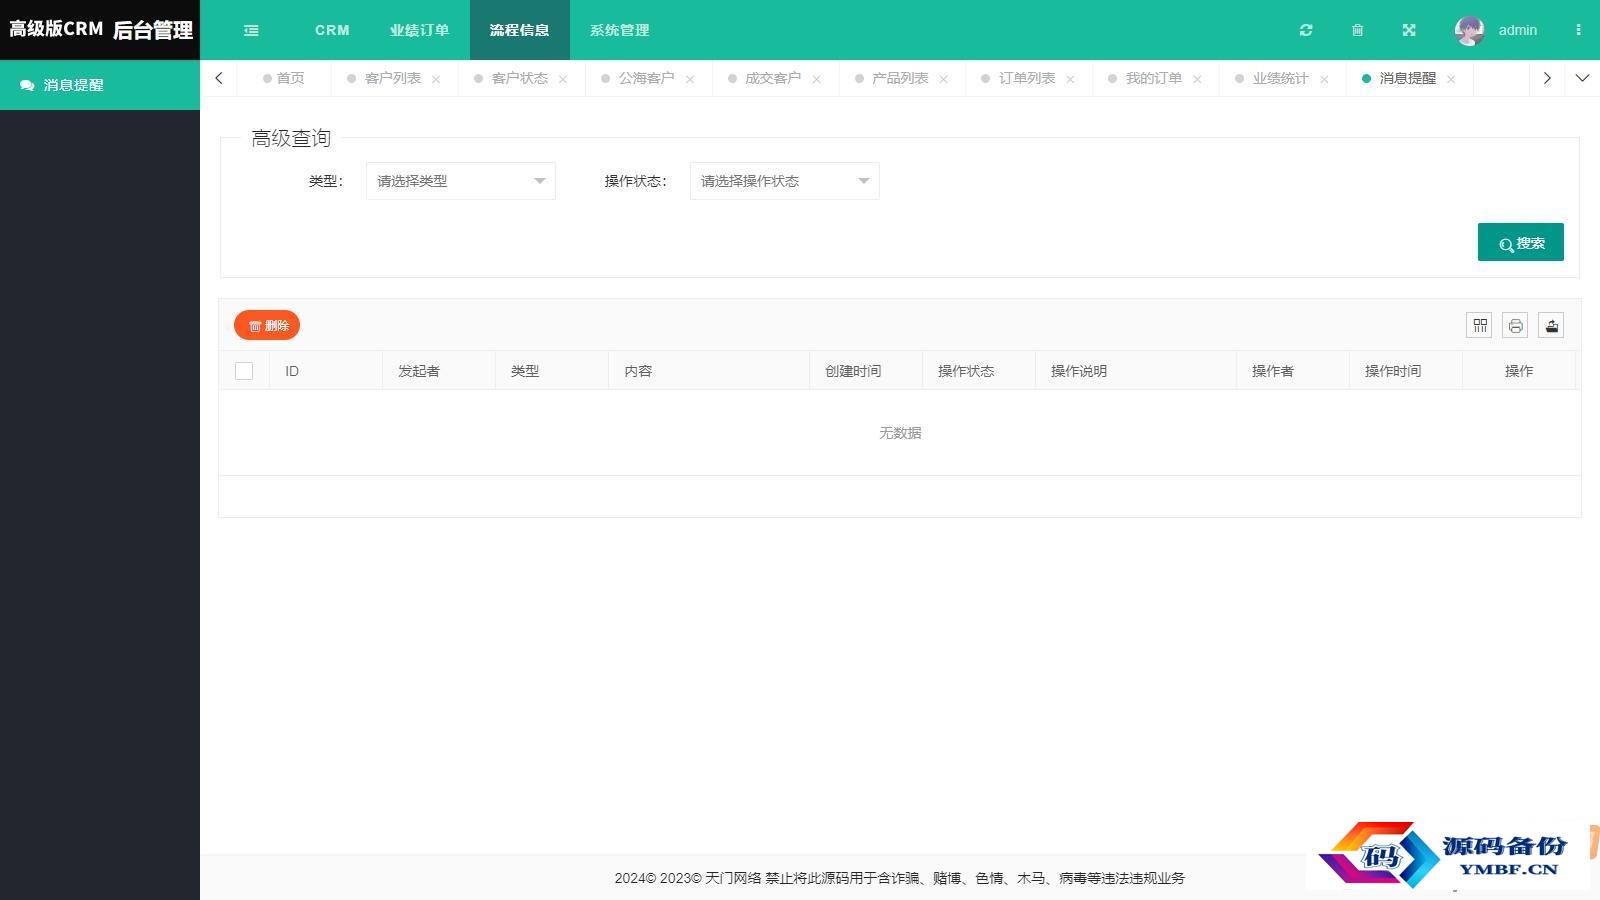Click the 高级版CRM 后台管理 logo
This screenshot has height=900, width=1600.
coord(100,30)
